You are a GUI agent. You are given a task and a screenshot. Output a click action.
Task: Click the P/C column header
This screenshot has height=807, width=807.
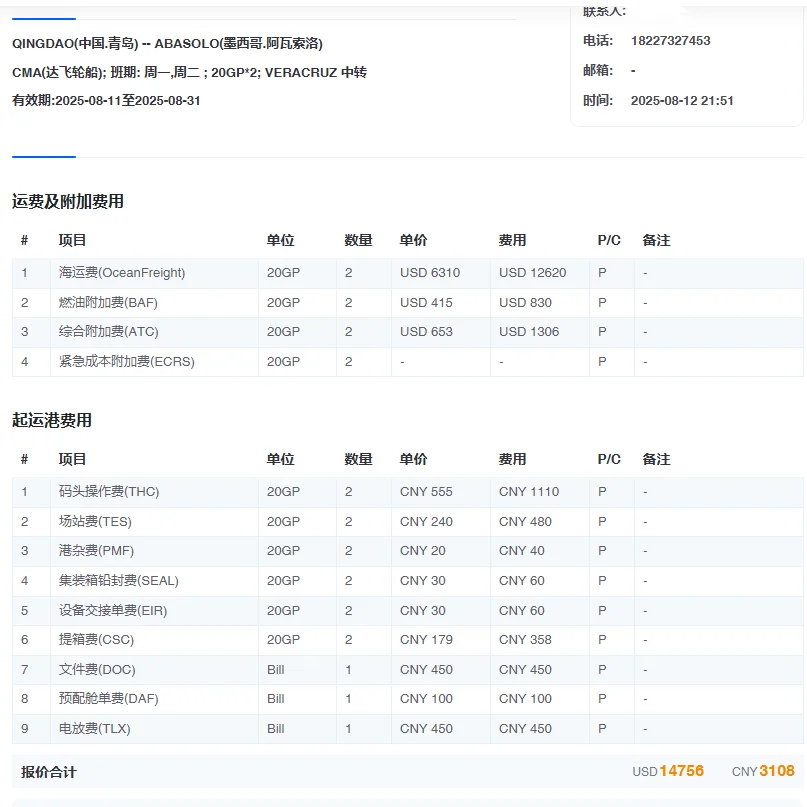tap(608, 240)
